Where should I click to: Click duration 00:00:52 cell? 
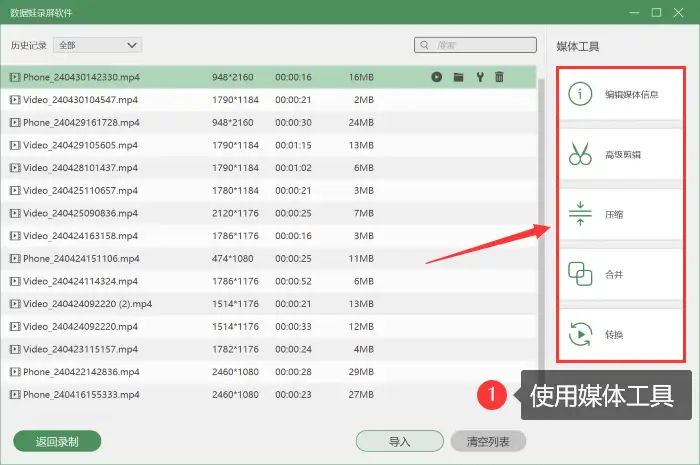(x=293, y=282)
